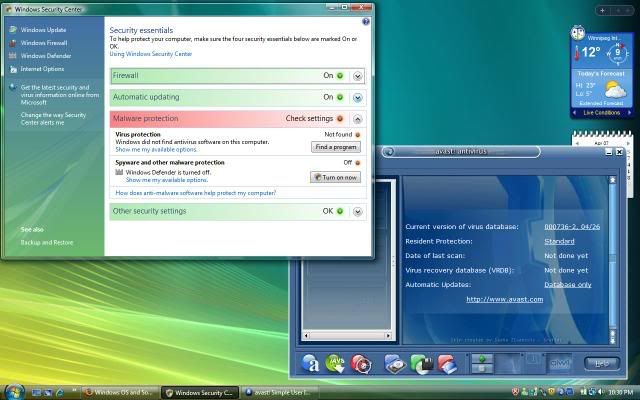
Task: Open the Windows Start orb
Action: point(15,392)
